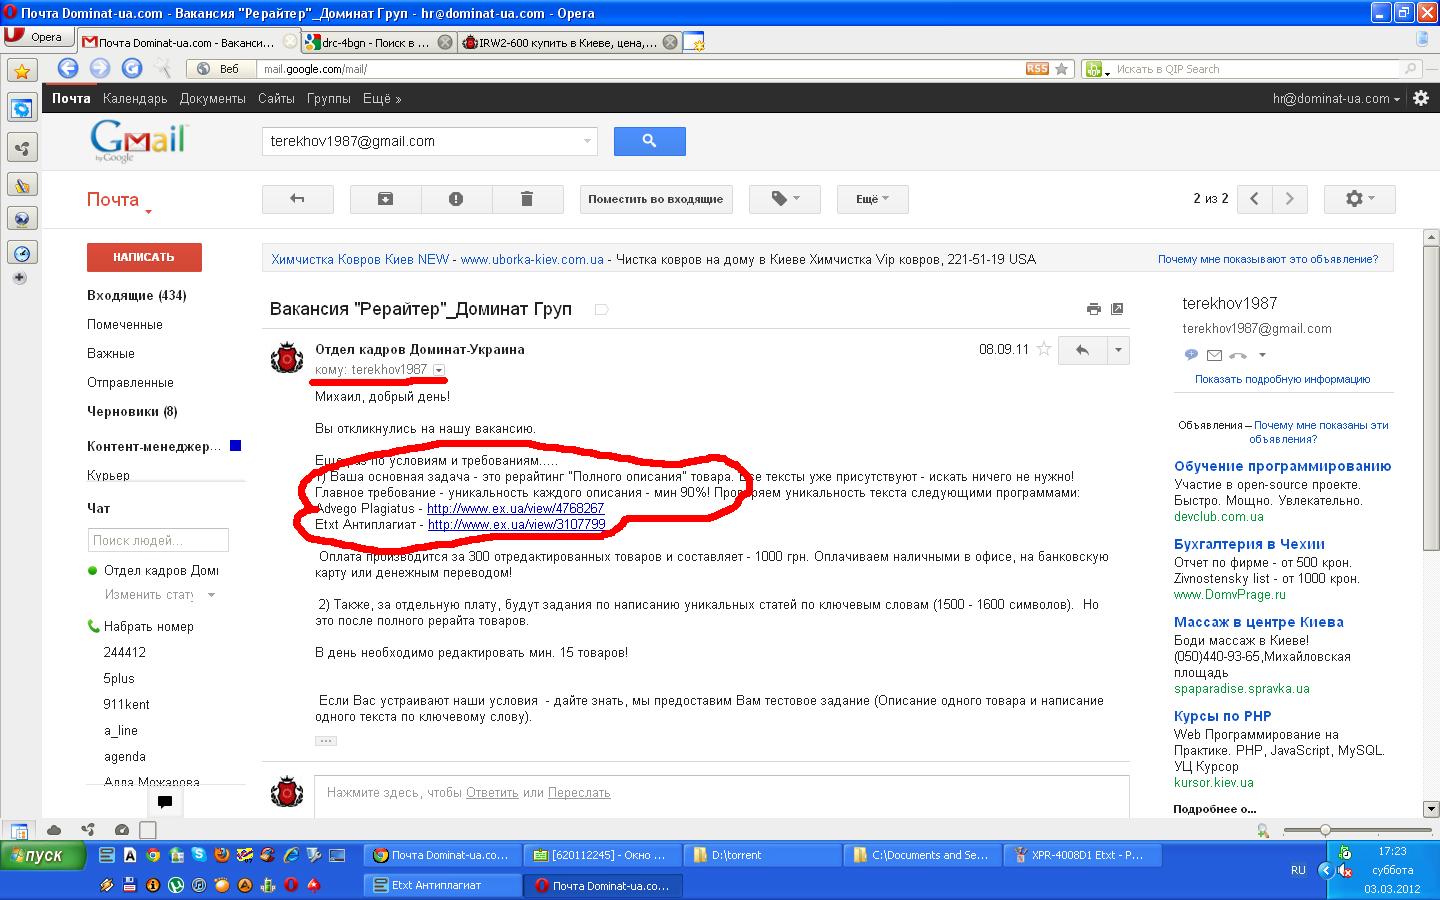Call terekhov1987 using the phone icon
This screenshot has height=900, width=1440.
coord(1238,355)
